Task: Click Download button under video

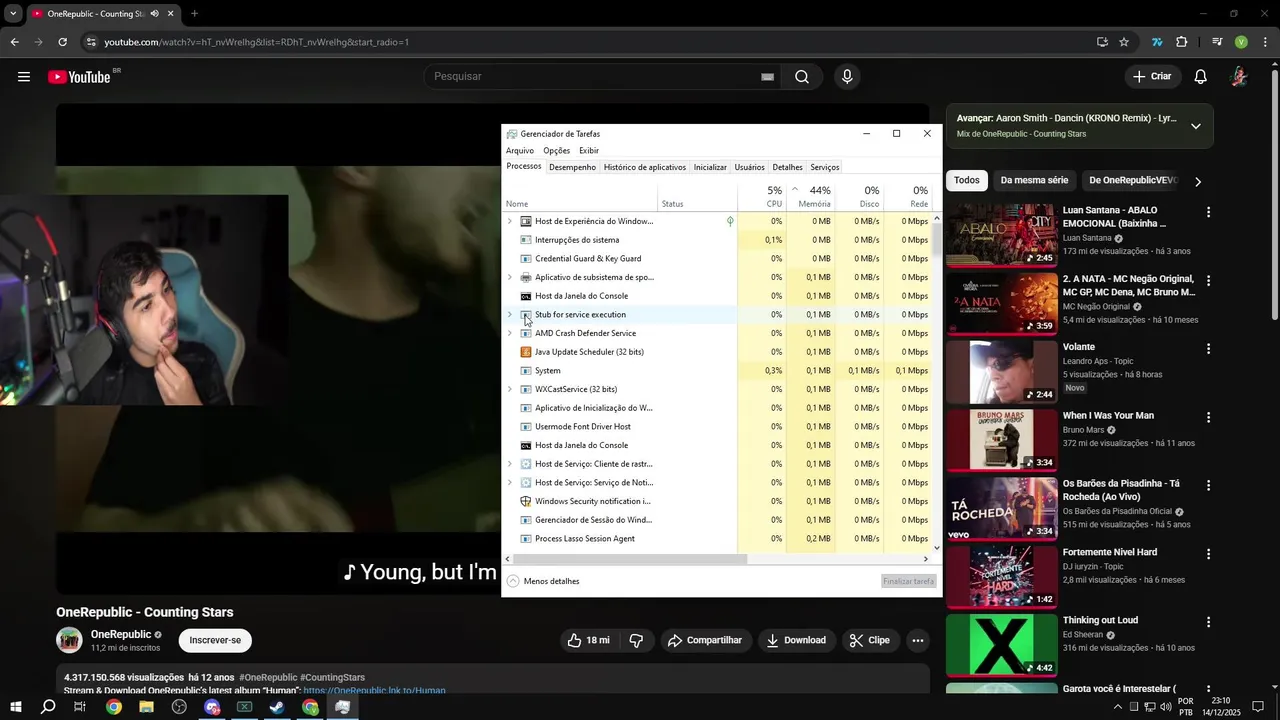Action: (796, 640)
